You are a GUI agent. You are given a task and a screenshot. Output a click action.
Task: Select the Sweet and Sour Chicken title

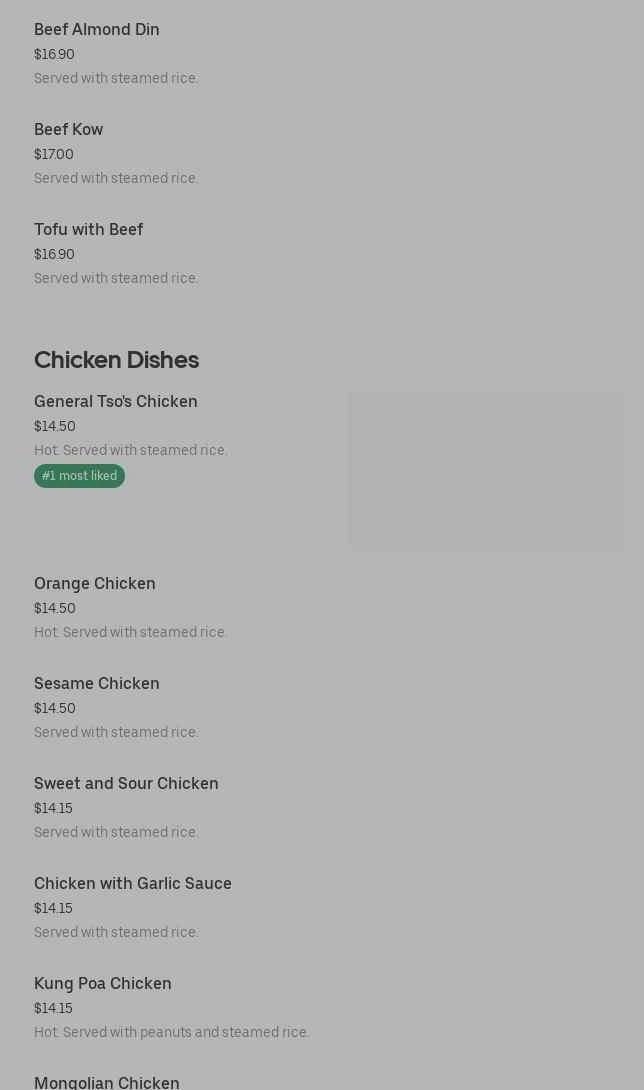(x=126, y=784)
